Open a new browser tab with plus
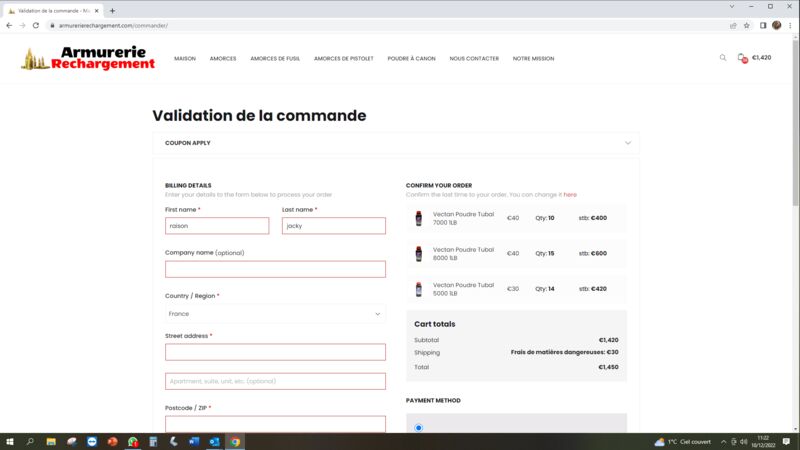The width and height of the screenshot is (800, 450). [112, 11]
